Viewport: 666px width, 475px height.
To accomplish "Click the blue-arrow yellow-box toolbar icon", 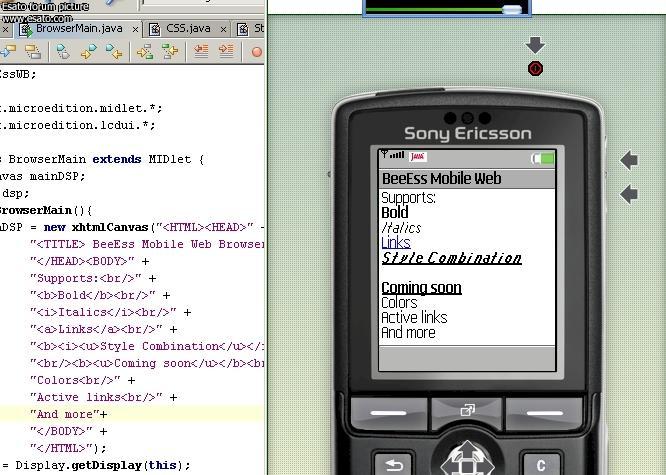I will [8, 52].
